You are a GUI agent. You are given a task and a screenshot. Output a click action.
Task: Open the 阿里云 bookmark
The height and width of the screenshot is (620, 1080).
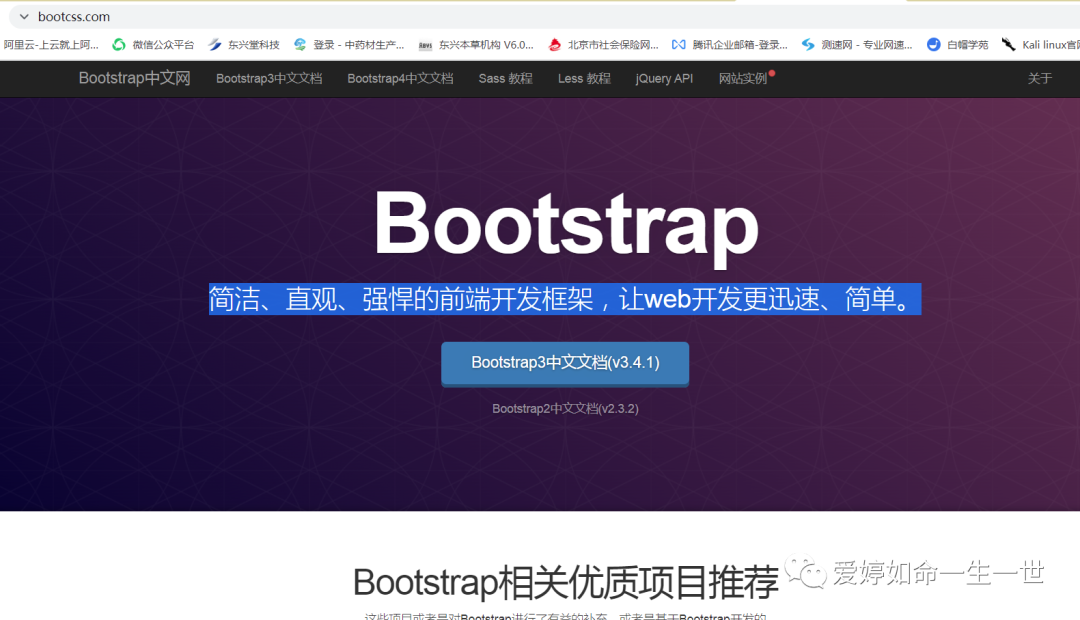(51, 45)
